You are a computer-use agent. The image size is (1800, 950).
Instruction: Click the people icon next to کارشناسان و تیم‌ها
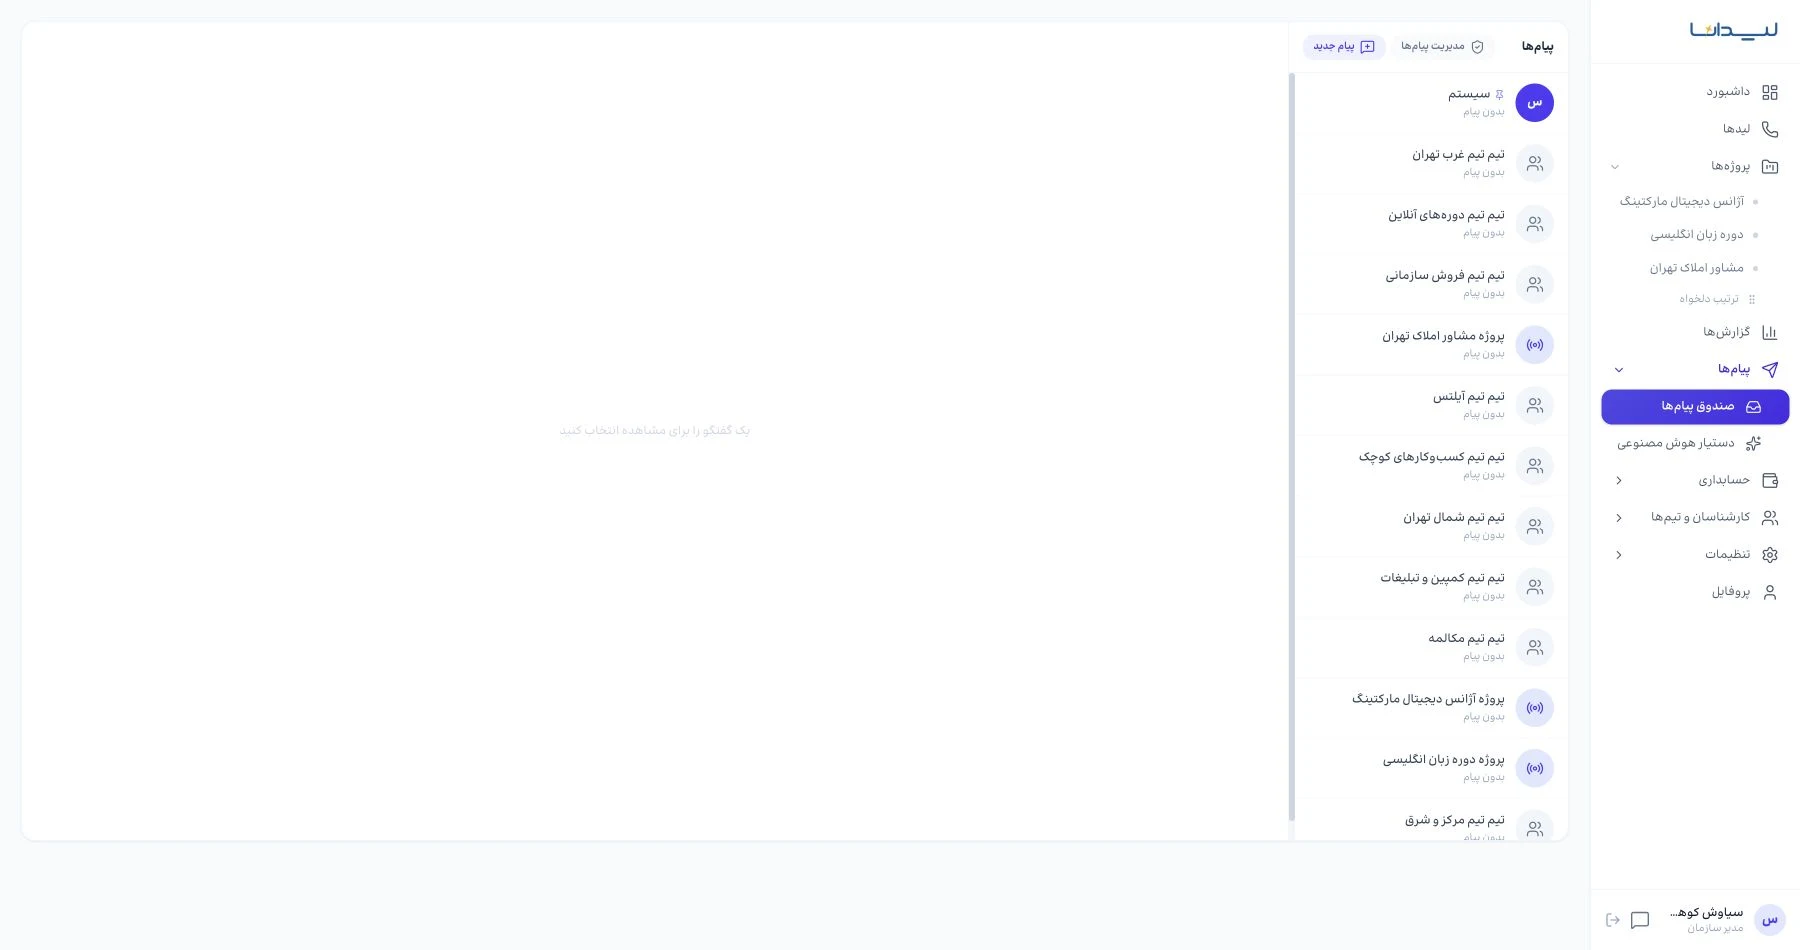pos(1769,517)
